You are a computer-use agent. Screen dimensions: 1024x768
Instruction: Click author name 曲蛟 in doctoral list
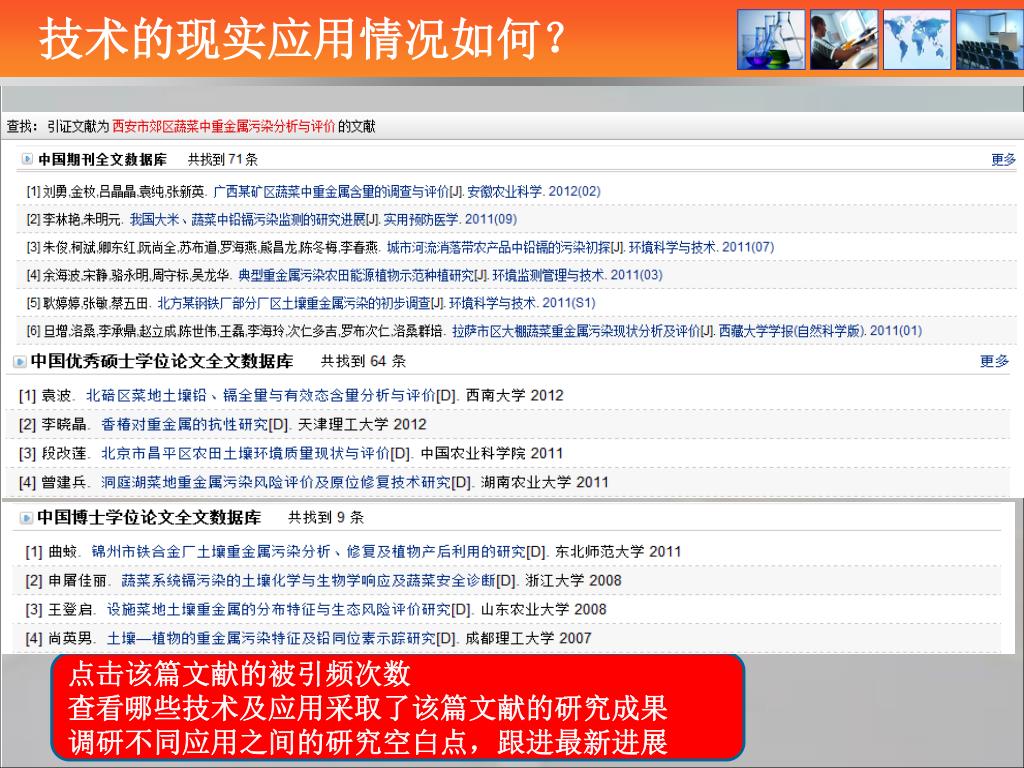(x=63, y=552)
